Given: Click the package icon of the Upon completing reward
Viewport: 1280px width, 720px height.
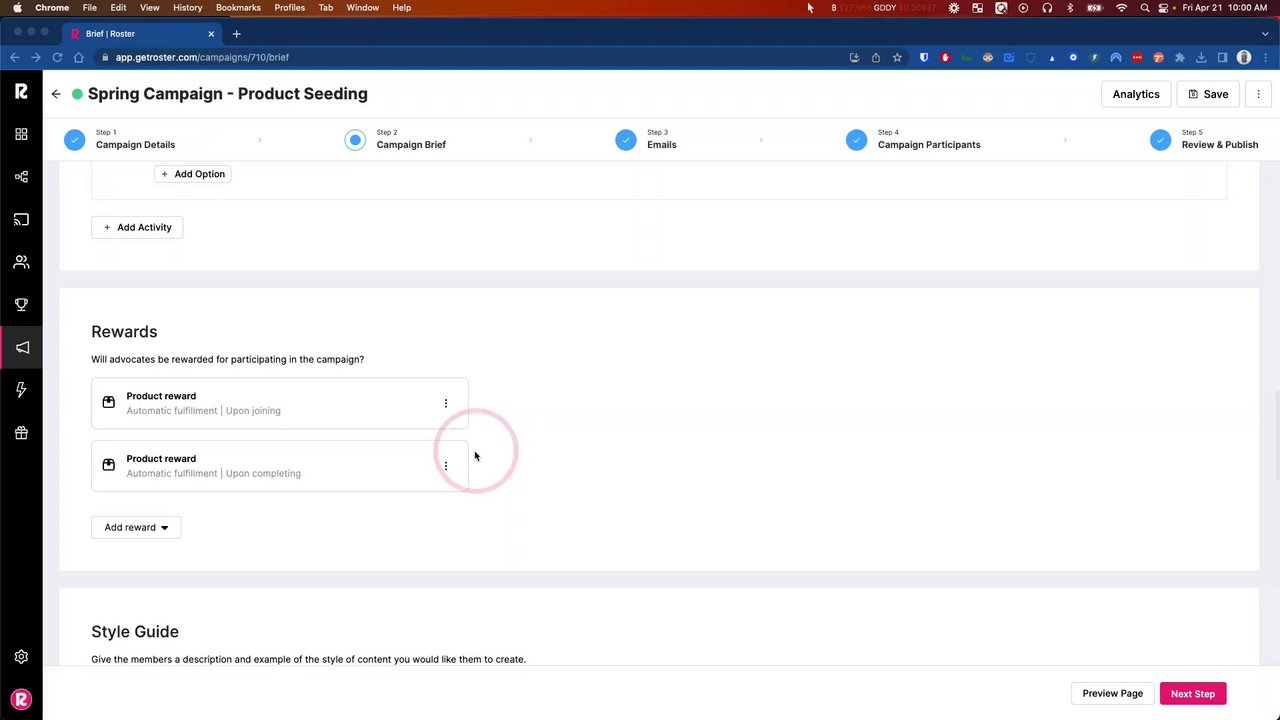Looking at the screenshot, I should pyautogui.click(x=109, y=465).
